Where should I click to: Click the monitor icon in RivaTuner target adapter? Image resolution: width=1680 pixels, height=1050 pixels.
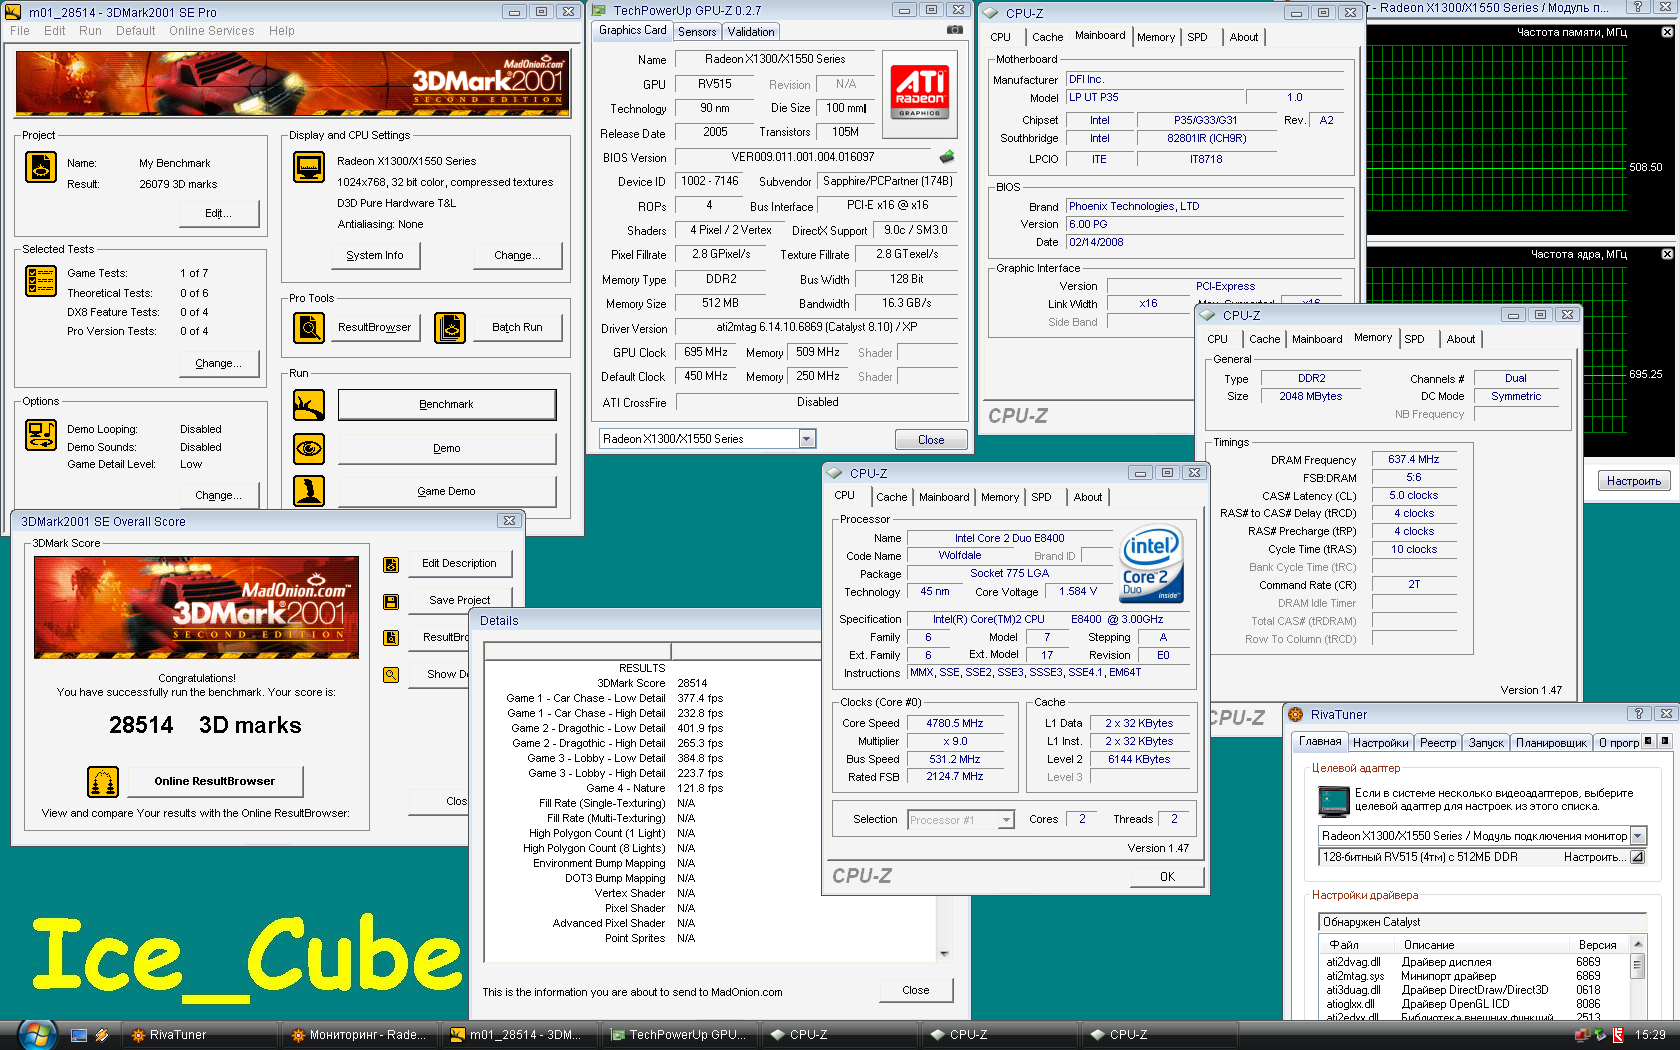1334,801
